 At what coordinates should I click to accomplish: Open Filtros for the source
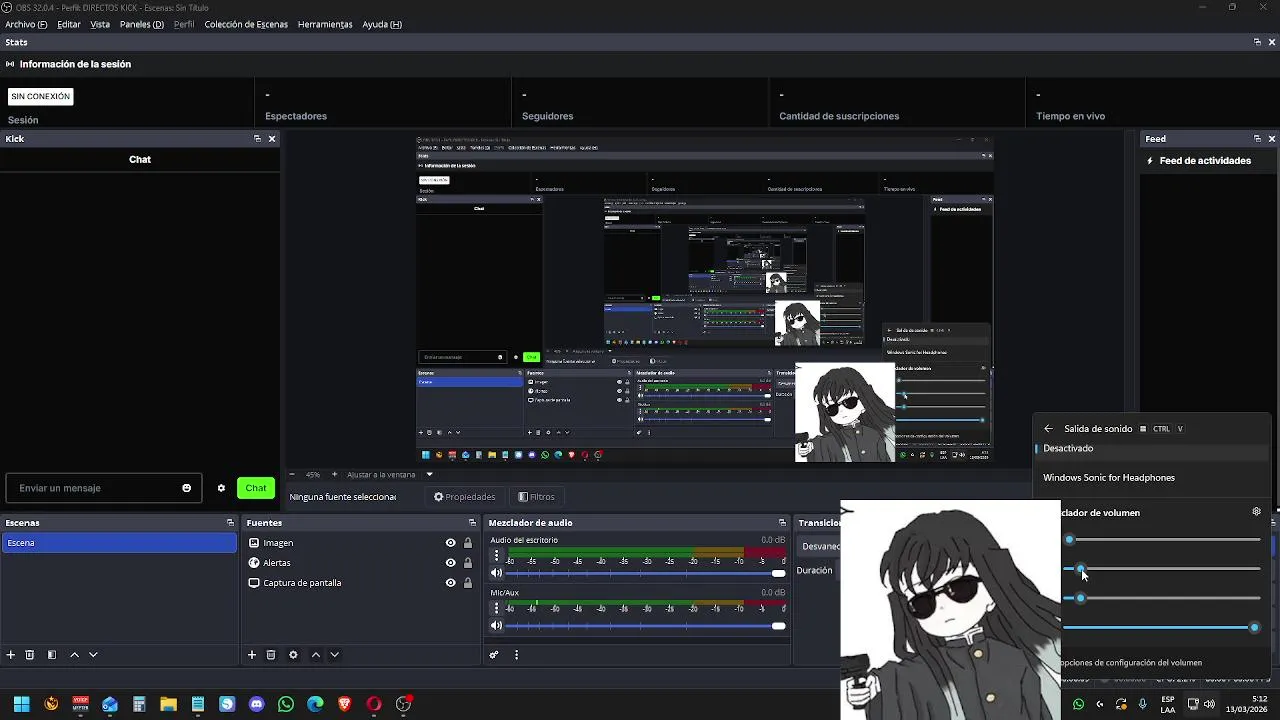(536, 497)
